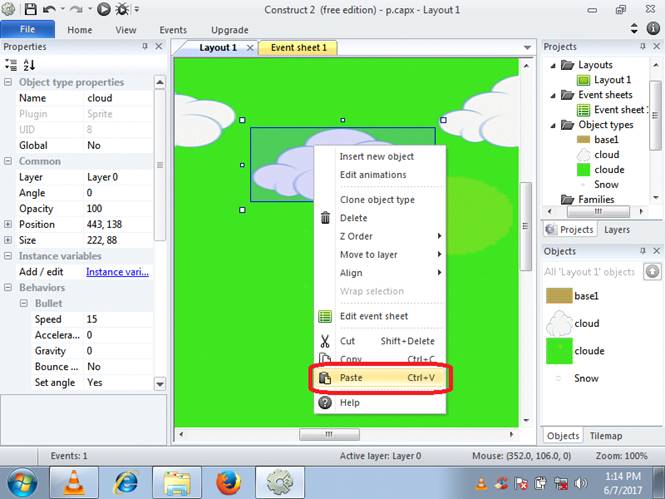
Task: Choose Edit event sheet menu item
Action: pyautogui.click(x=380, y=316)
